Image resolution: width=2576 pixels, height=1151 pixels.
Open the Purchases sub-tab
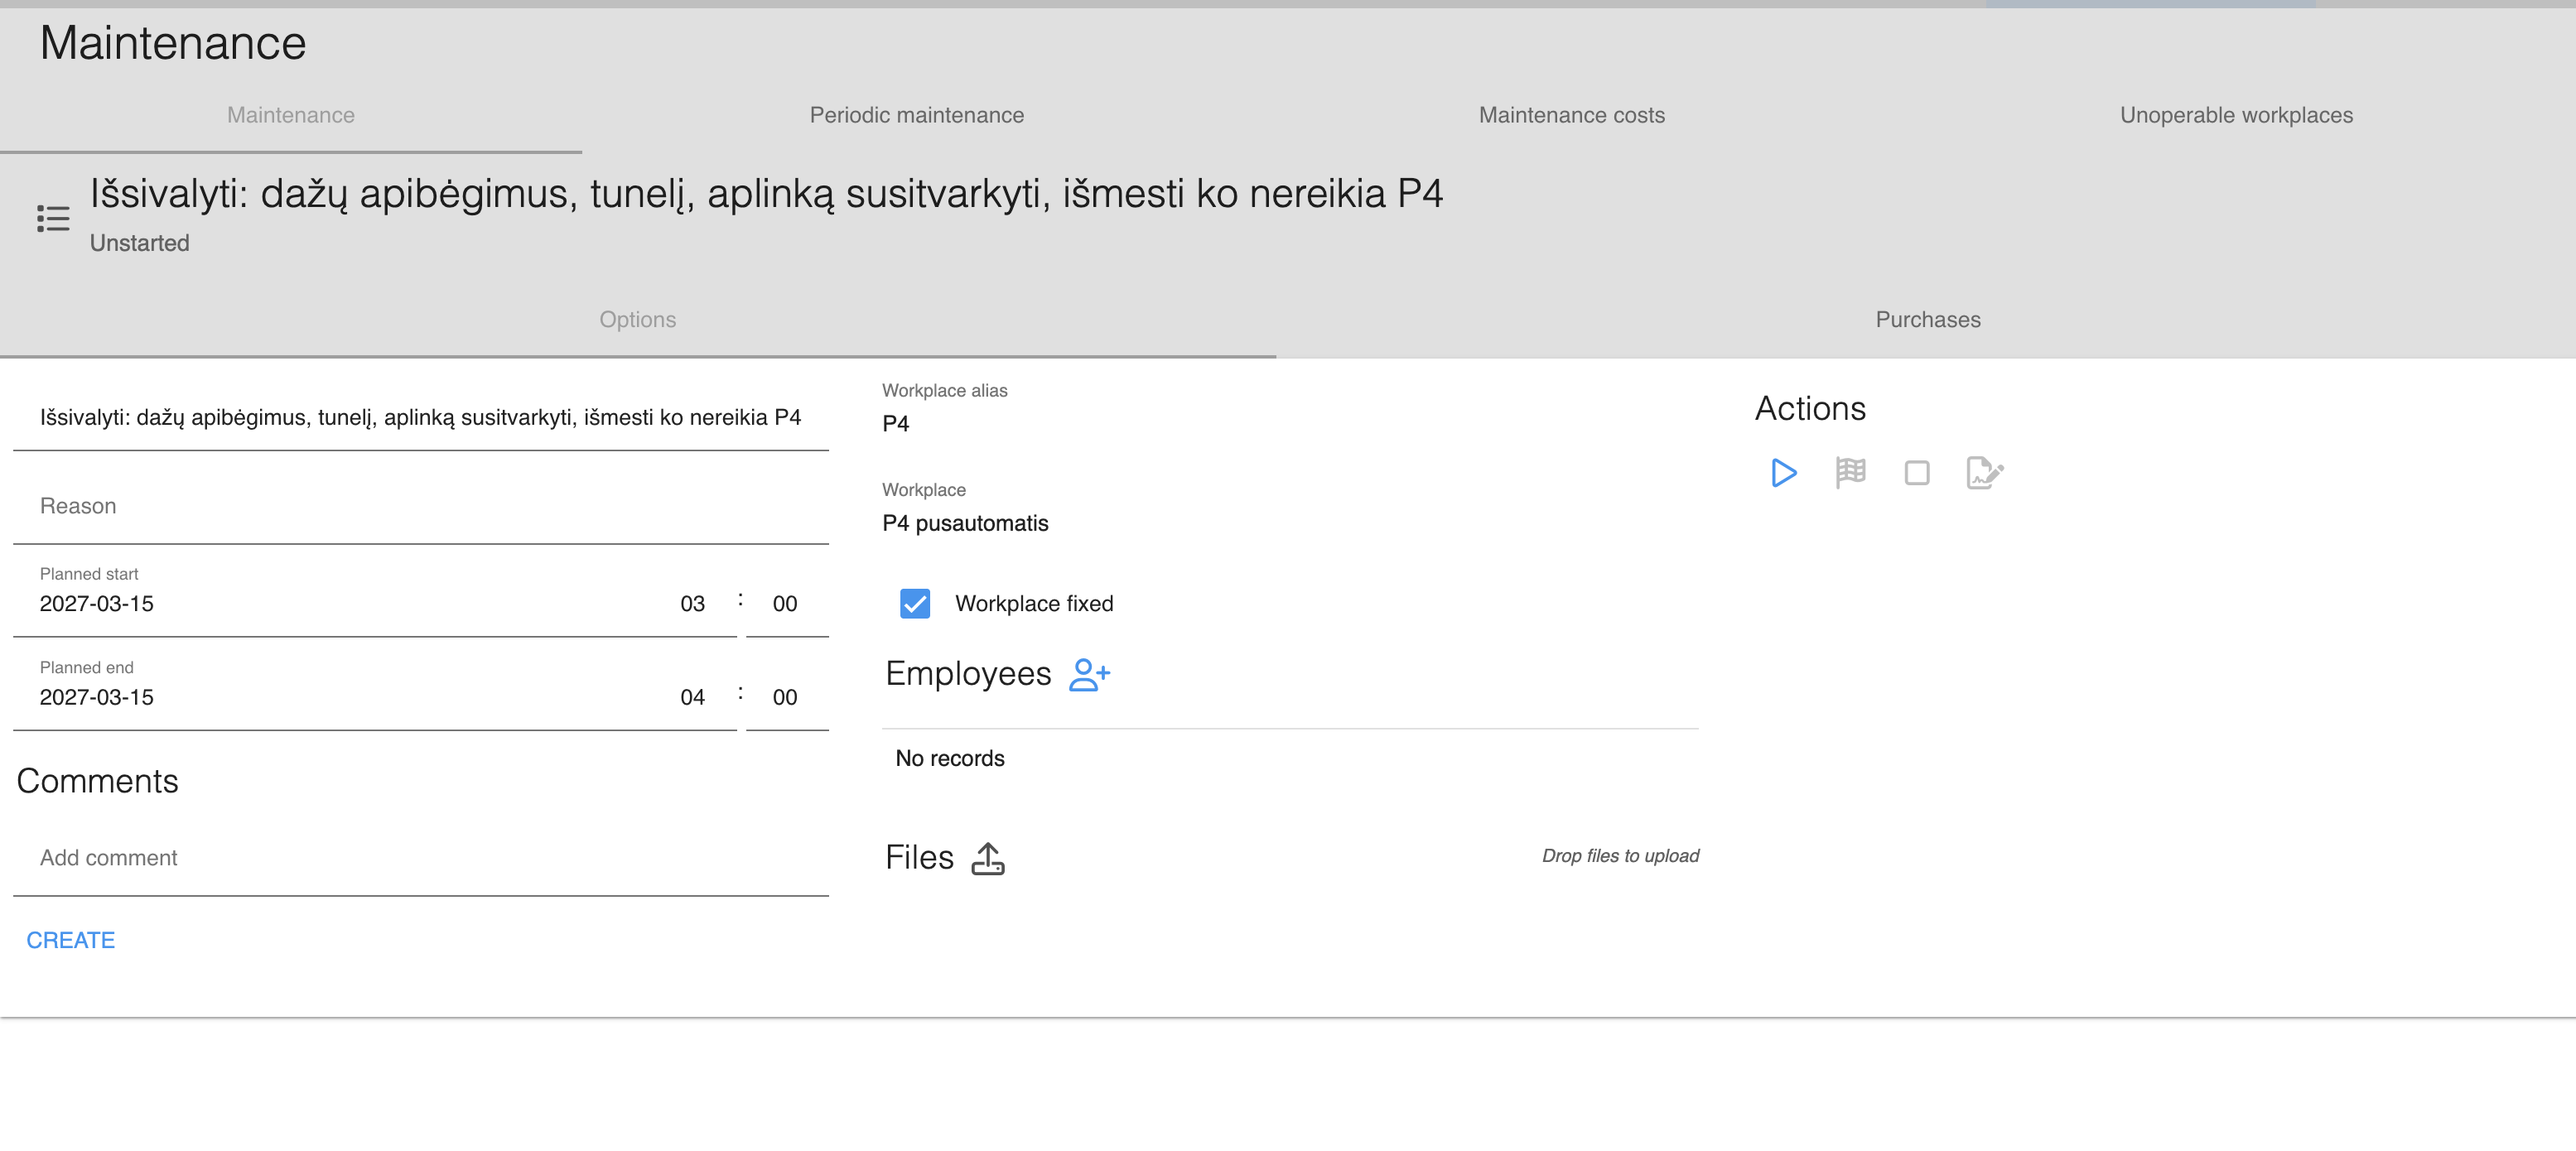pos(1927,319)
